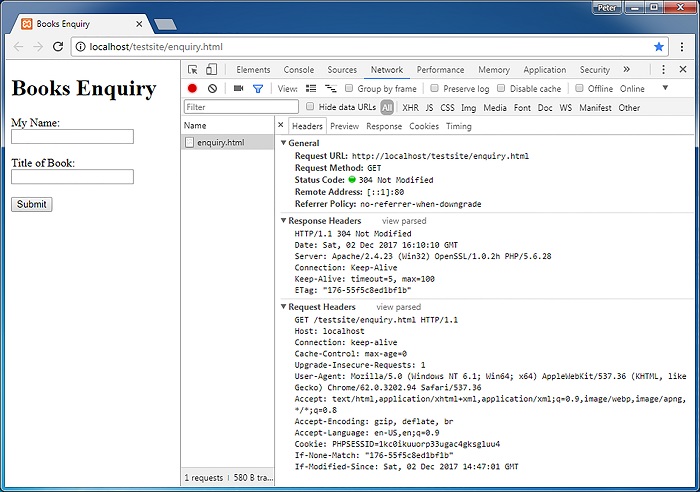Viewport: 700px width, 492px height.
Task: Select the Network tab
Action: [387, 70]
